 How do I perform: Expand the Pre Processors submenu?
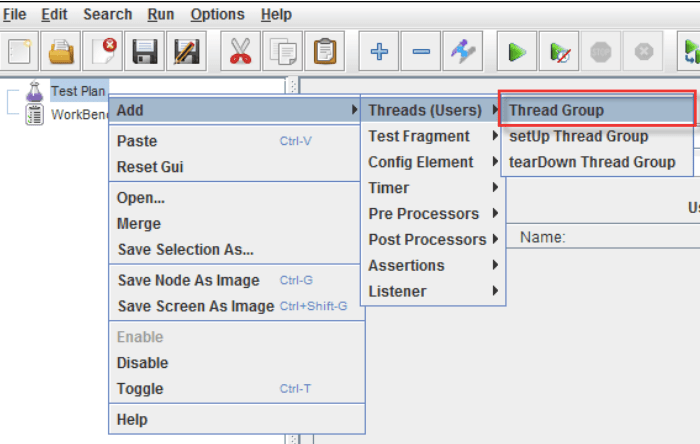tap(433, 214)
